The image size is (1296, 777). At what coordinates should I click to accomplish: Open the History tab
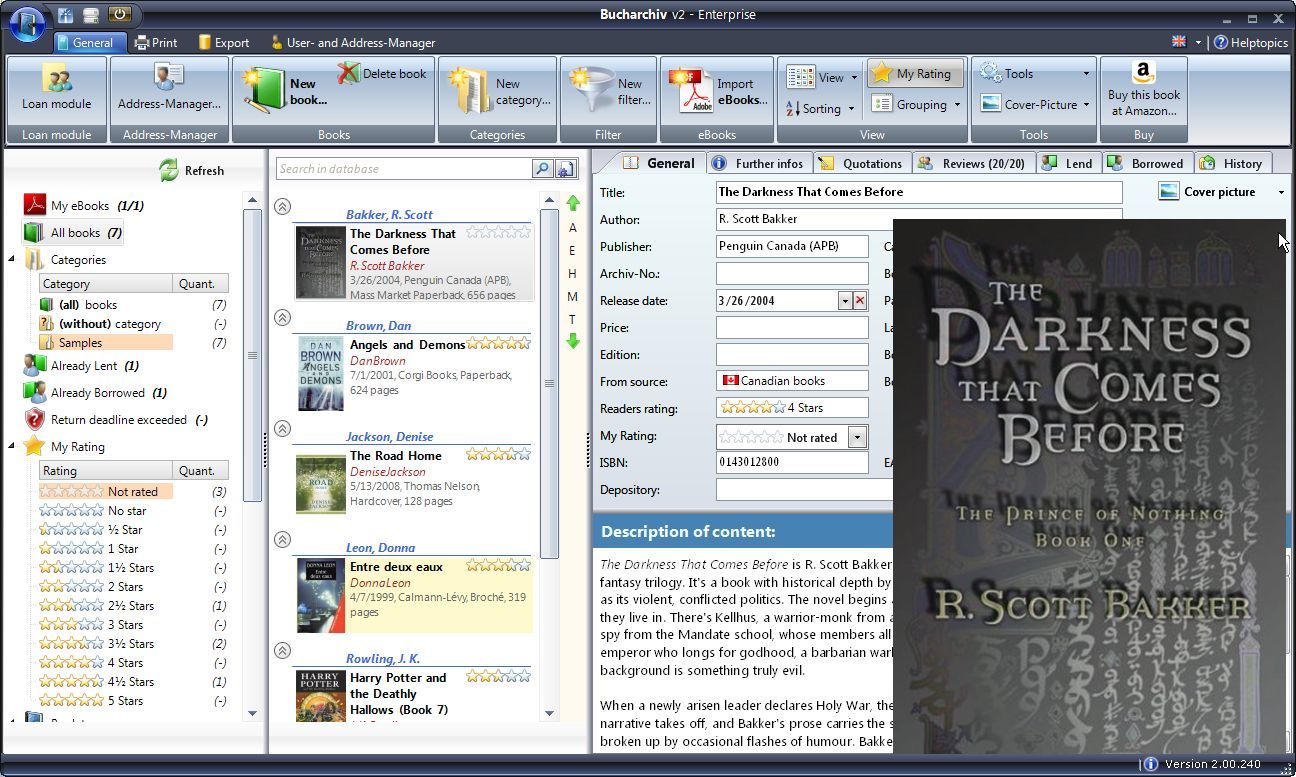pyautogui.click(x=1231, y=163)
